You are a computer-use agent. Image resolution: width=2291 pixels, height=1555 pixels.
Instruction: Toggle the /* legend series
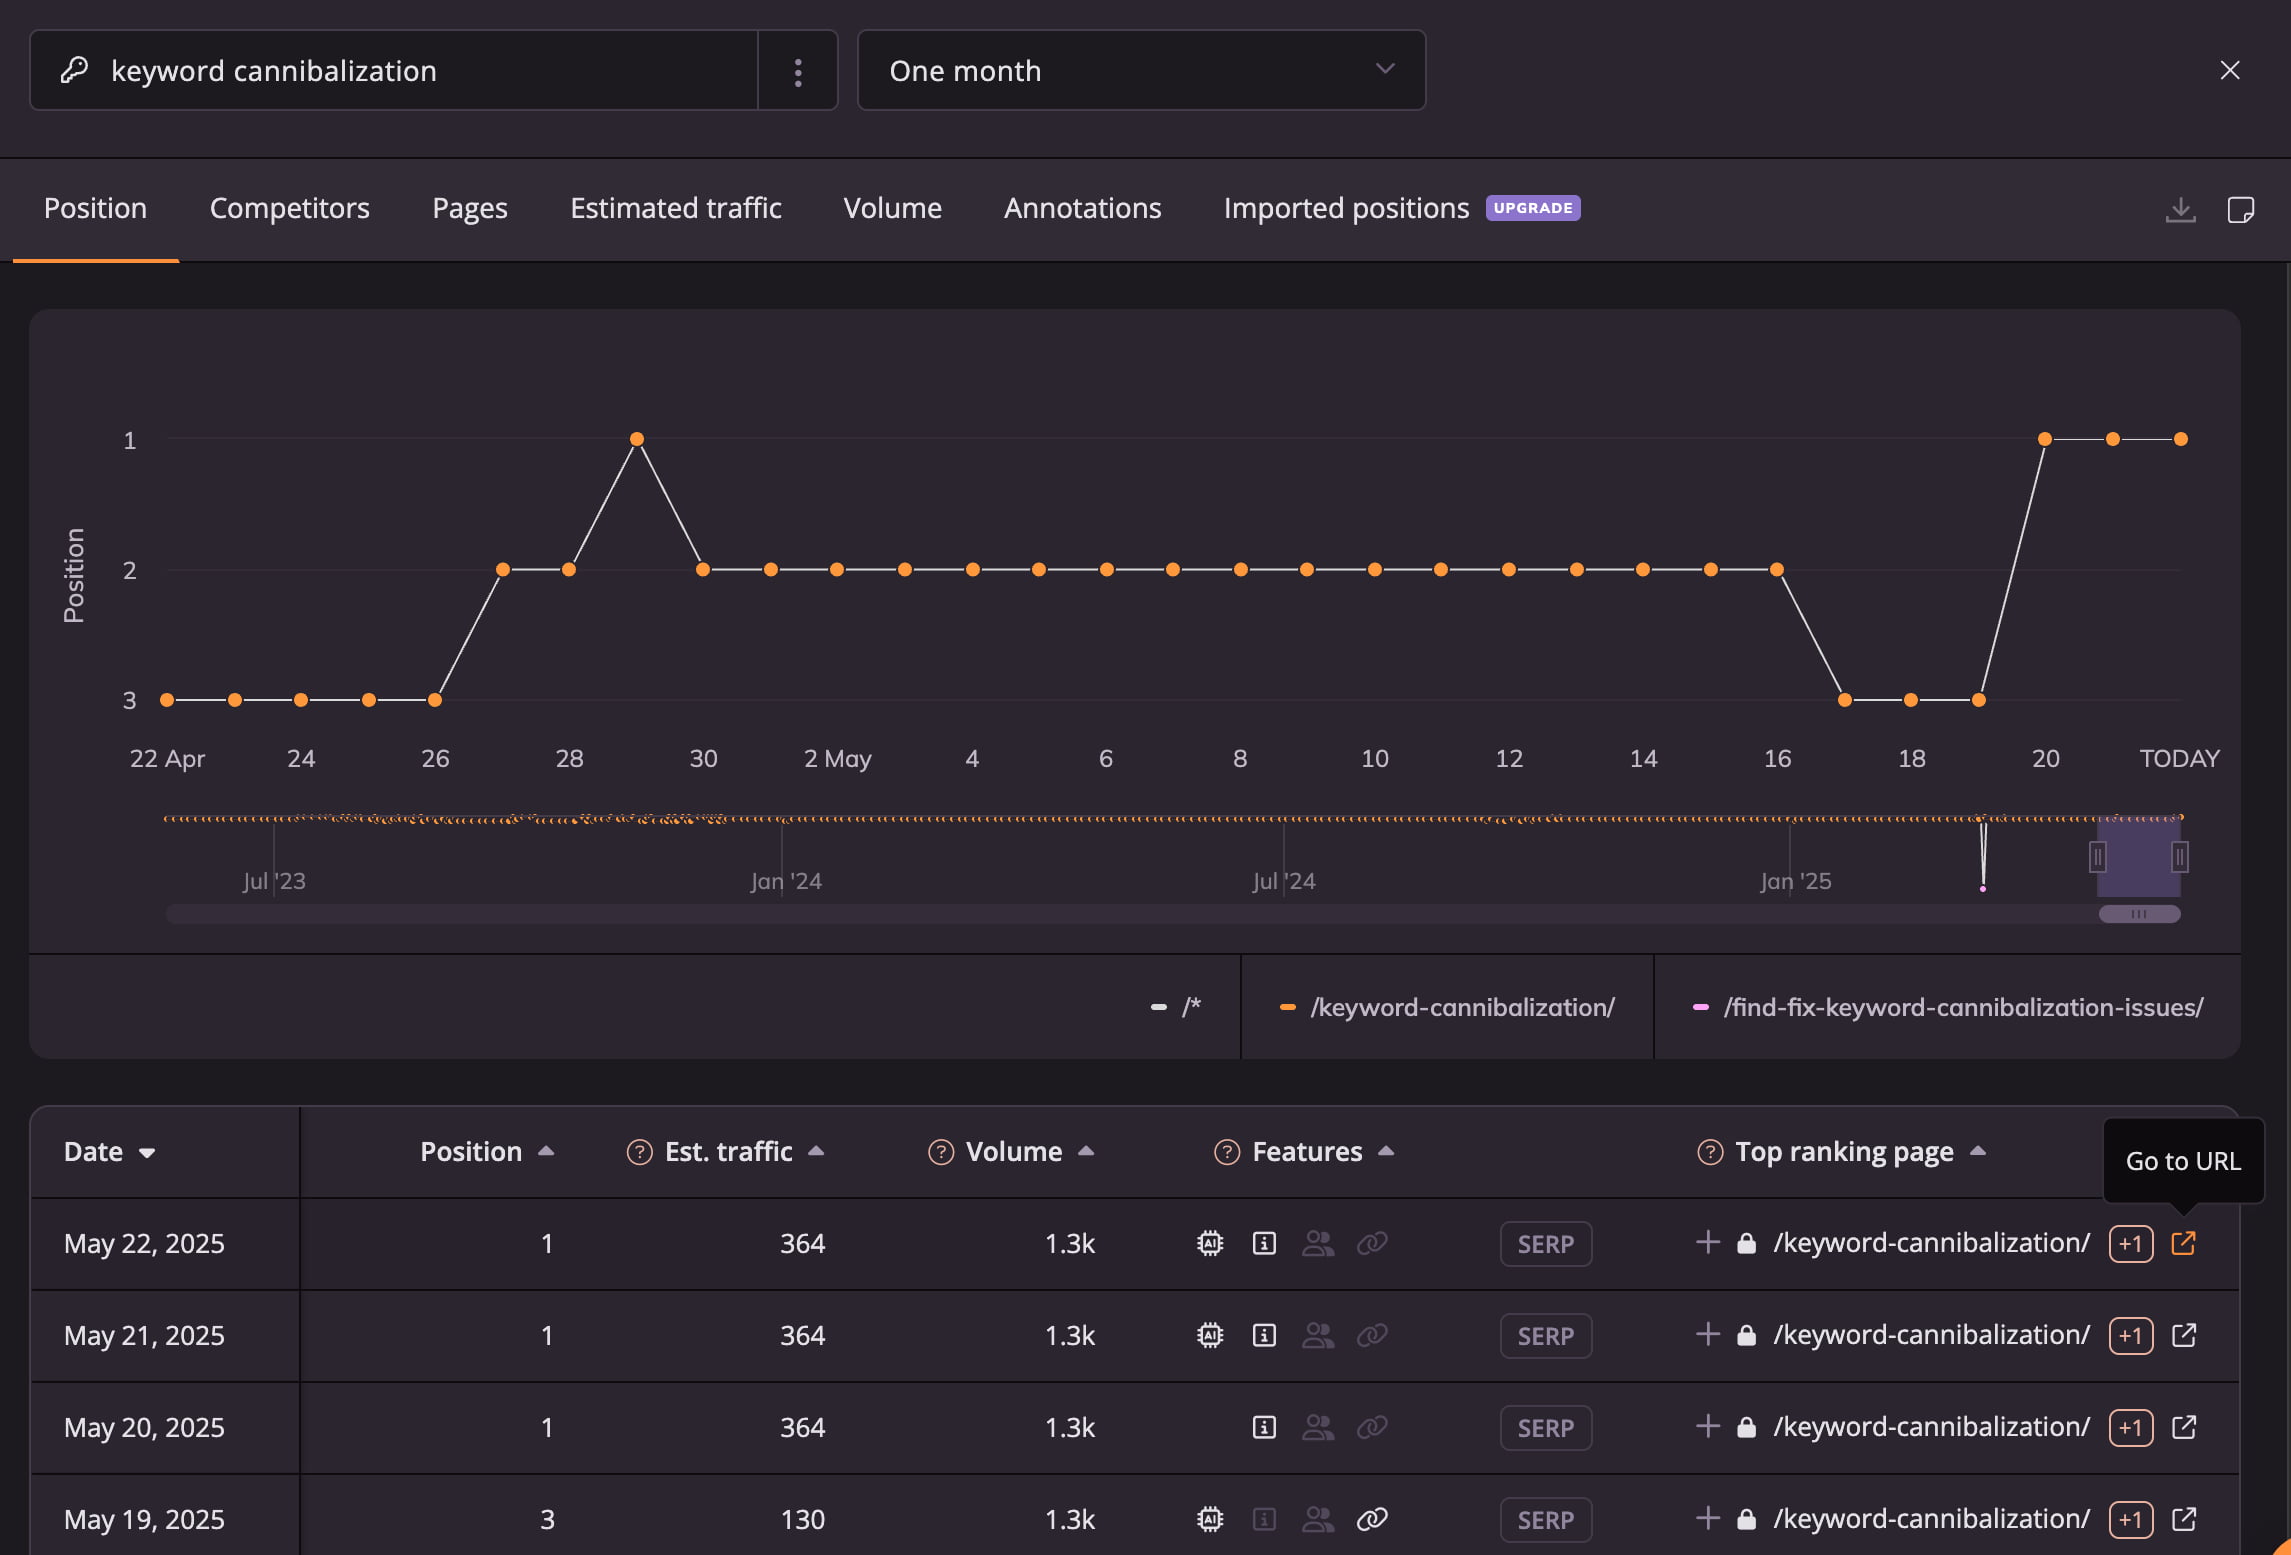point(1176,1007)
